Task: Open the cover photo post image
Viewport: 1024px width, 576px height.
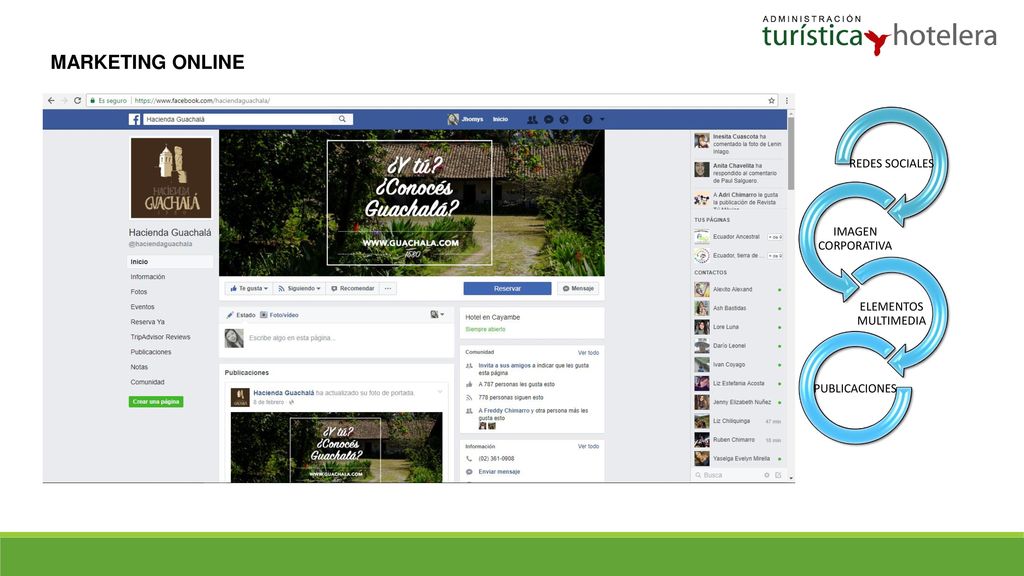Action: pos(336,447)
